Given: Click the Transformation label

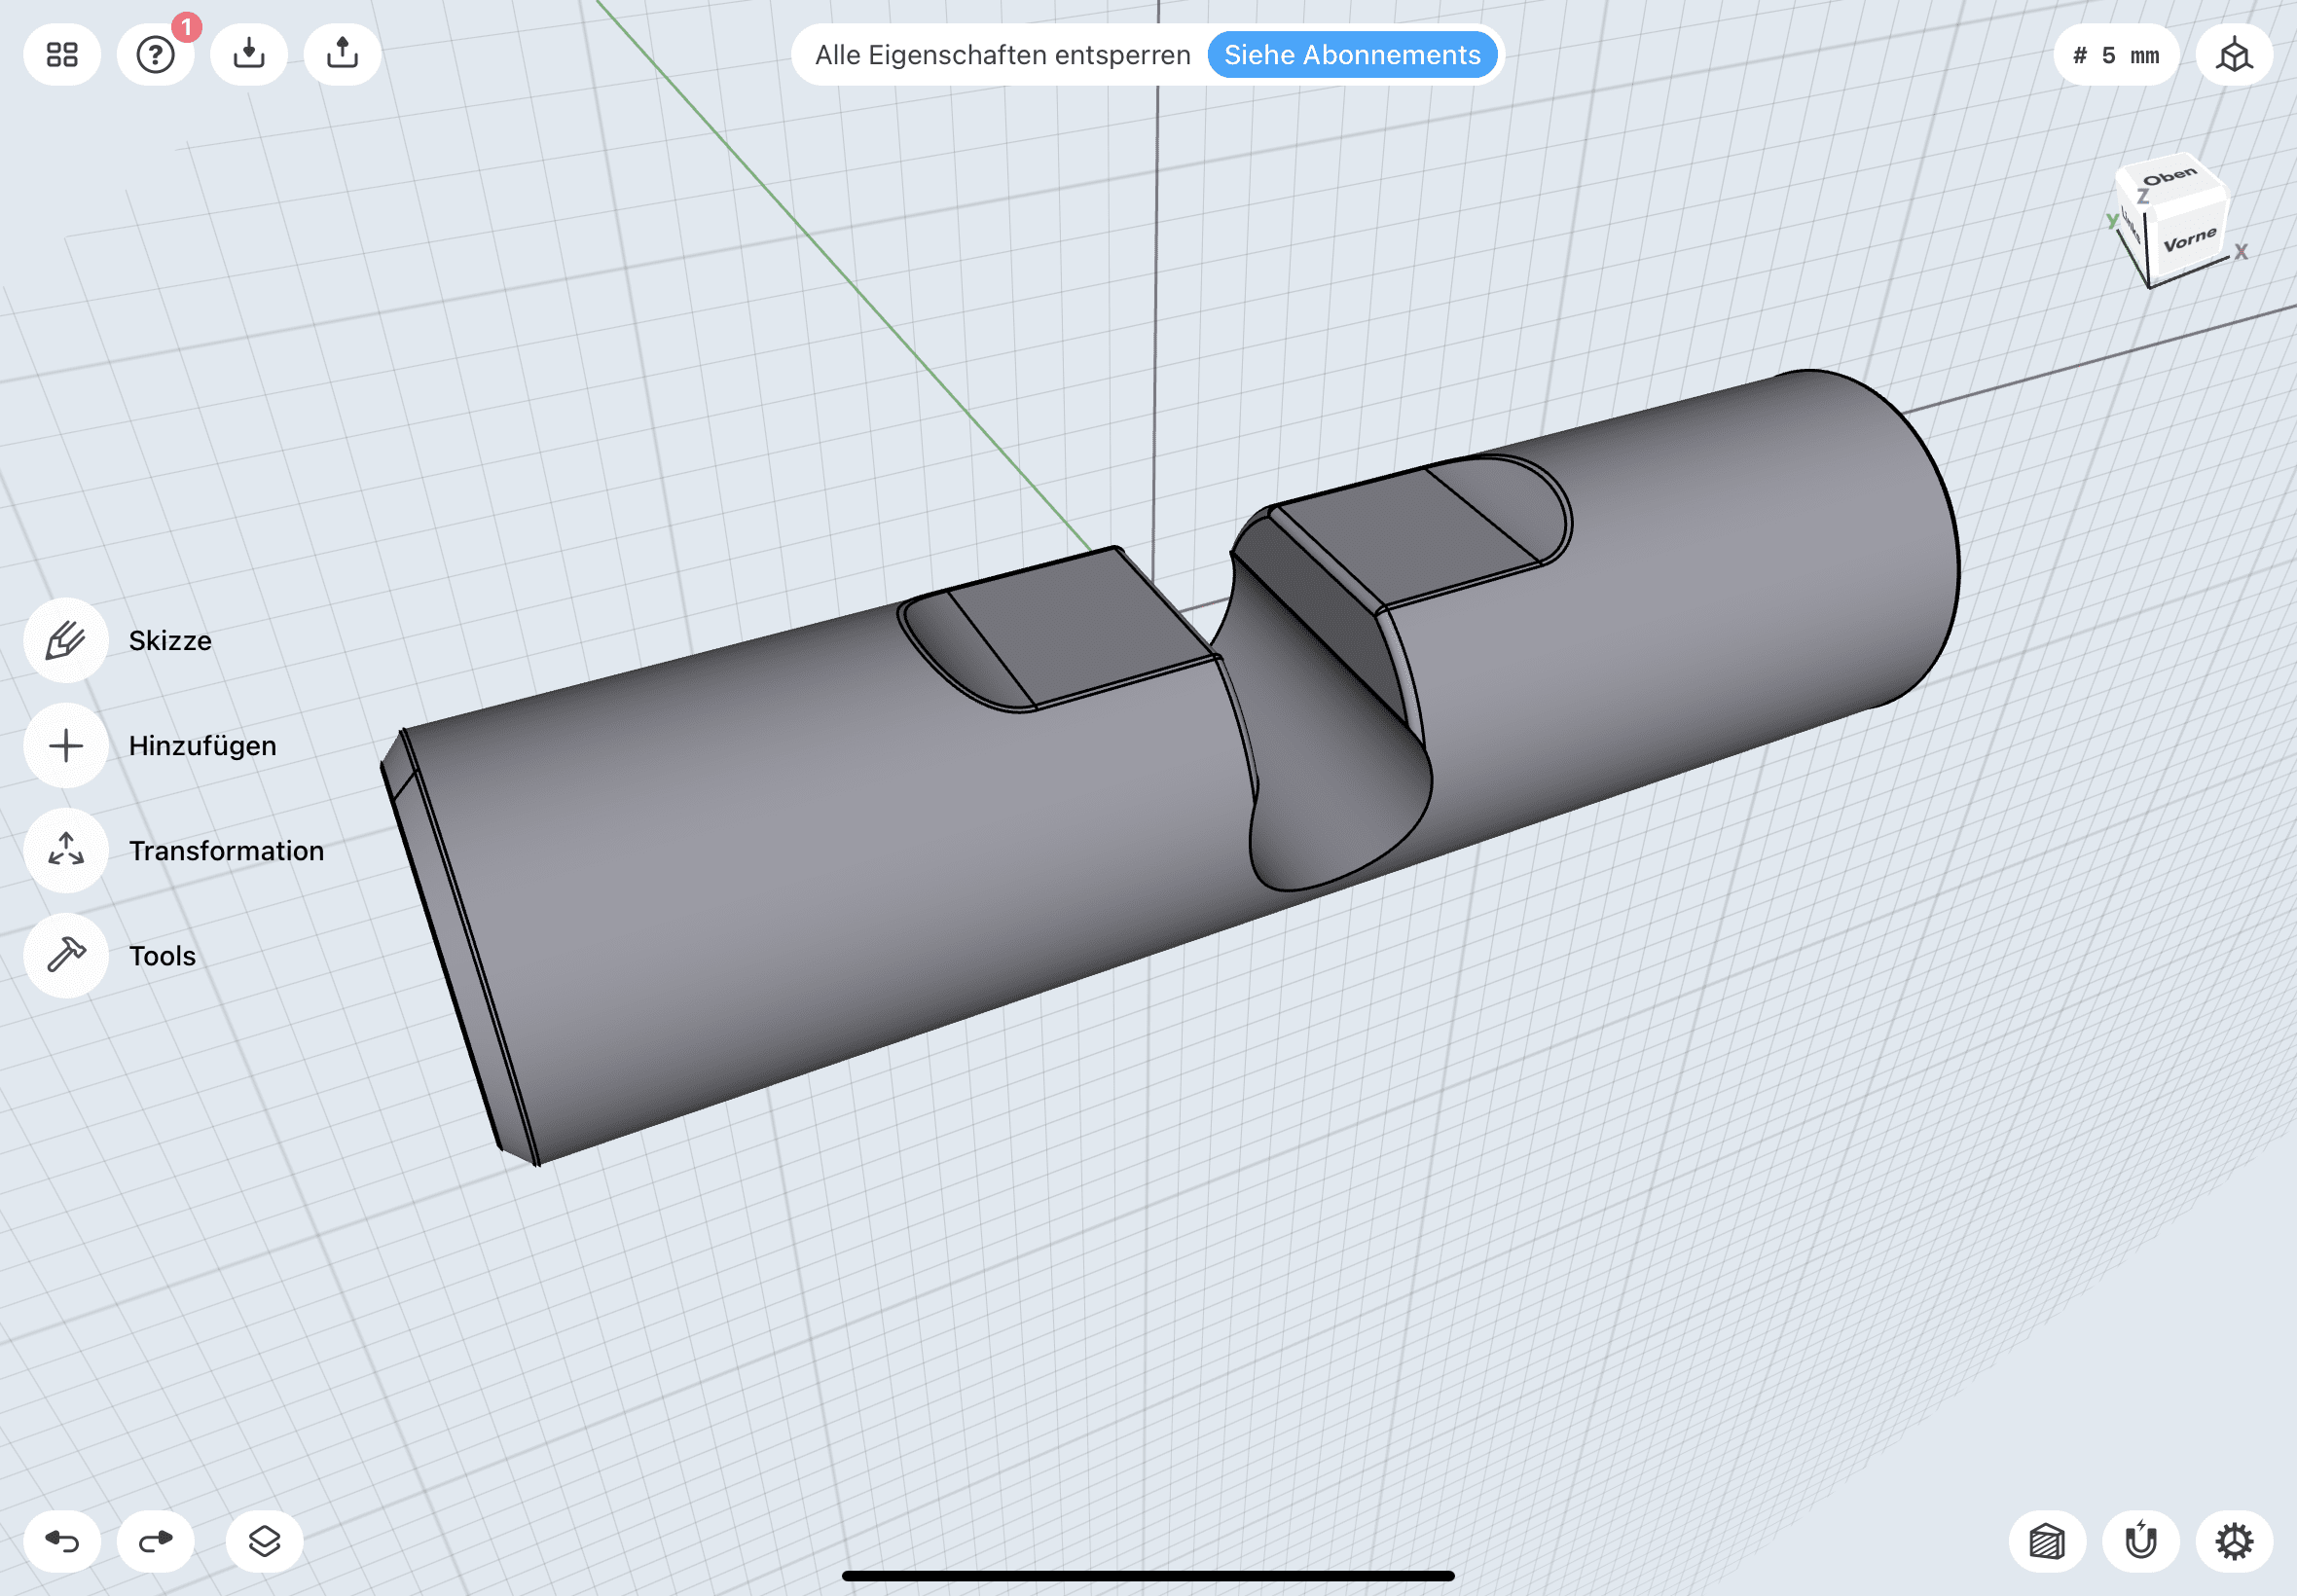Looking at the screenshot, I should [226, 850].
